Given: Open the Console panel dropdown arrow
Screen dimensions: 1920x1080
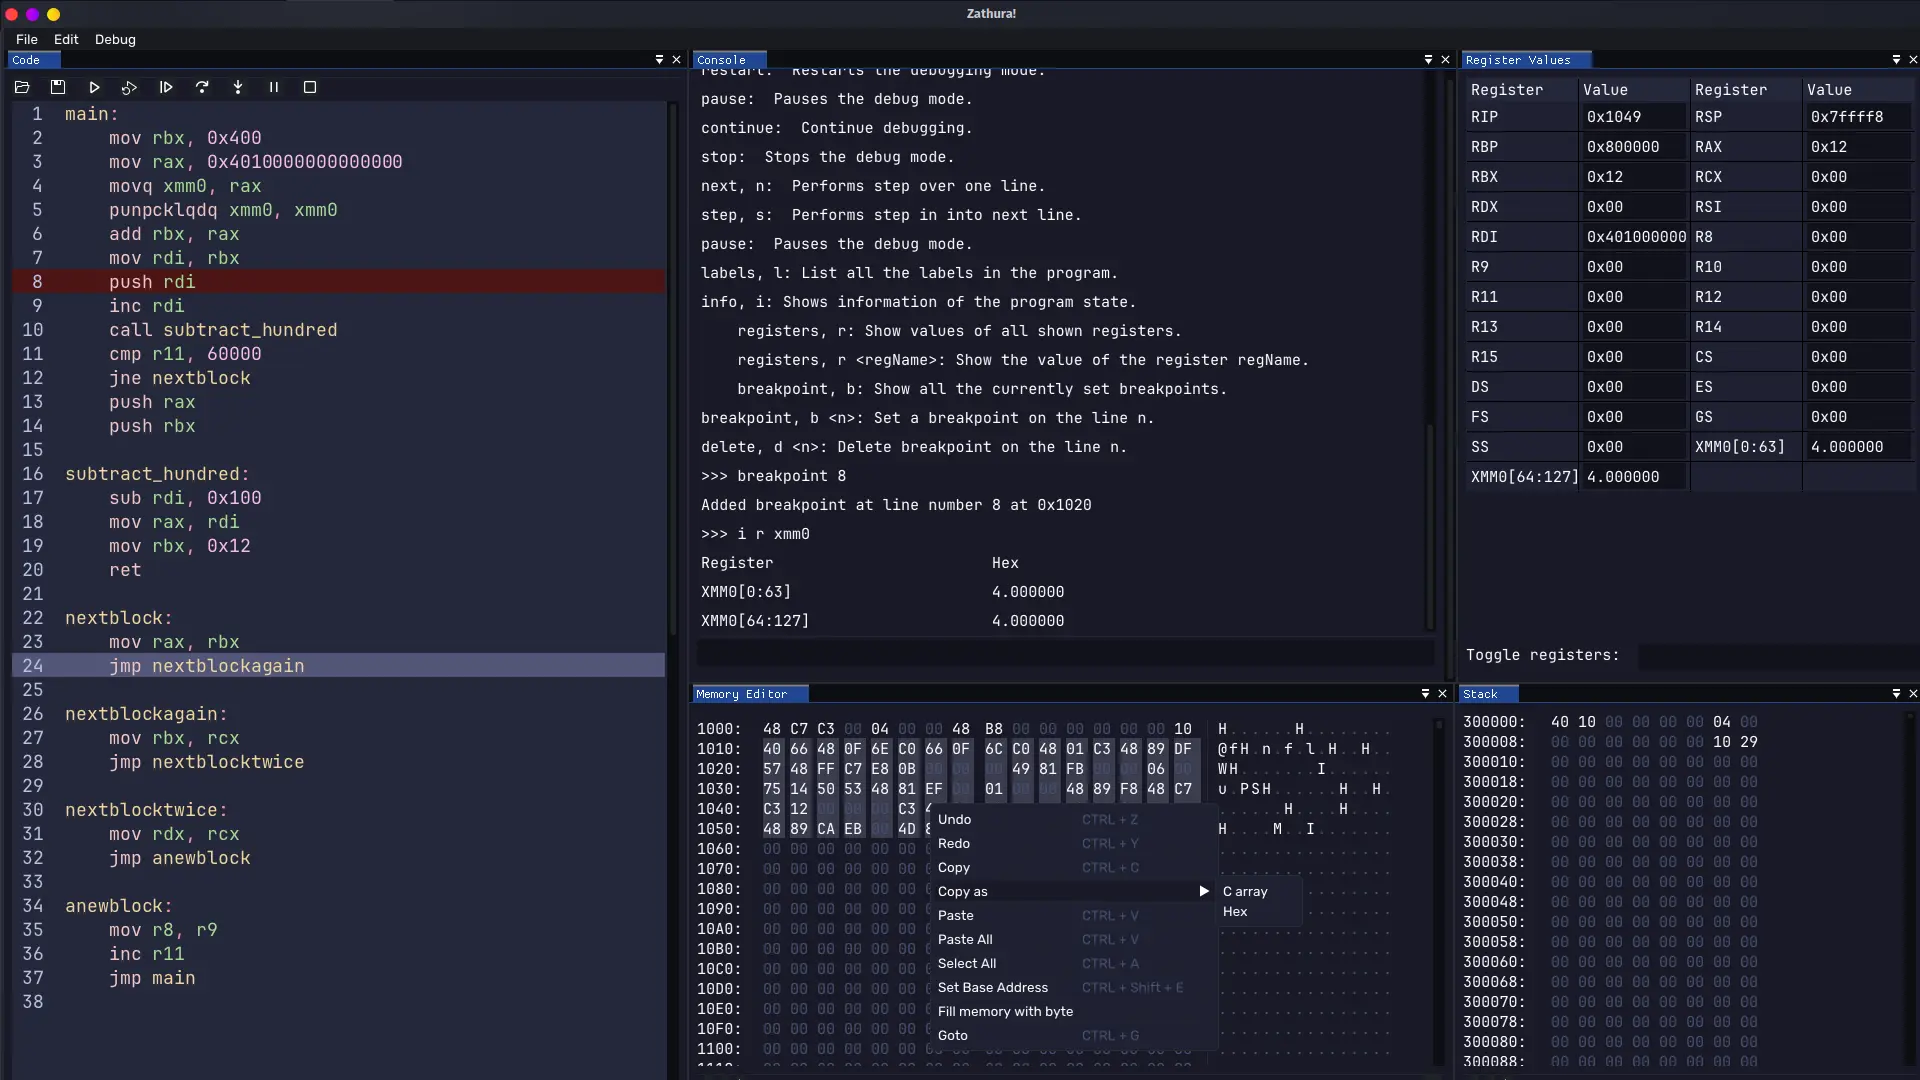Looking at the screenshot, I should [x=1428, y=60].
